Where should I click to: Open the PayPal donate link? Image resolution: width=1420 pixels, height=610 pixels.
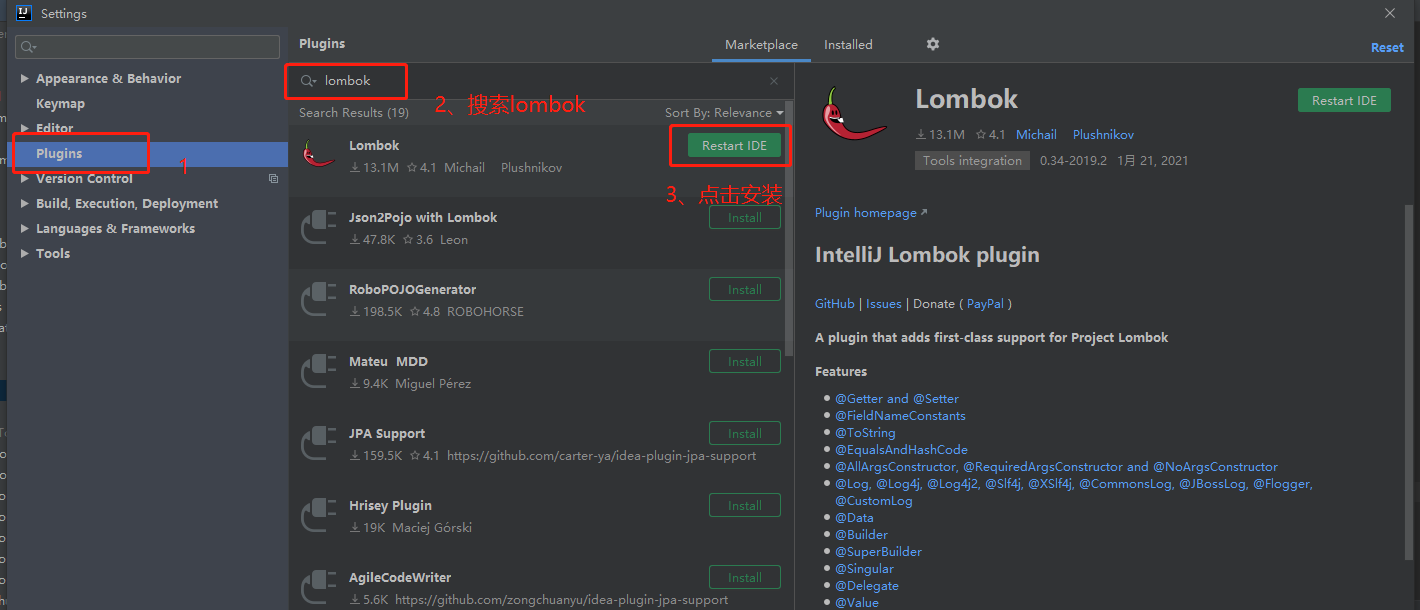click(x=986, y=303)
